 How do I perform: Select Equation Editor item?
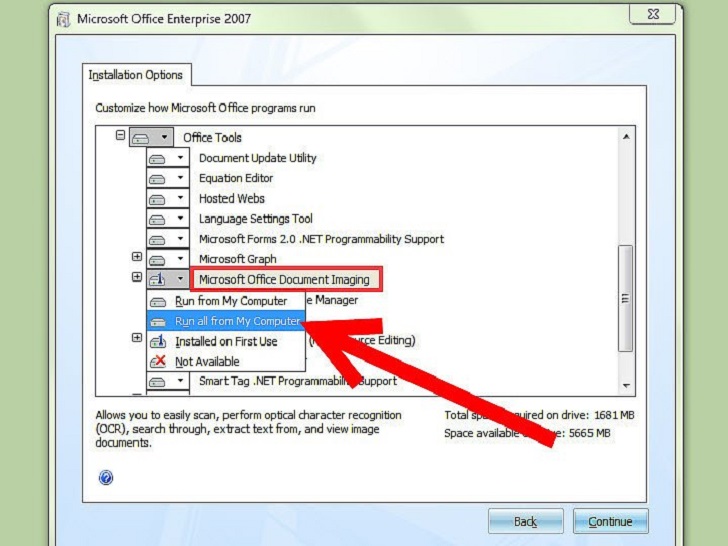(236, 178)
